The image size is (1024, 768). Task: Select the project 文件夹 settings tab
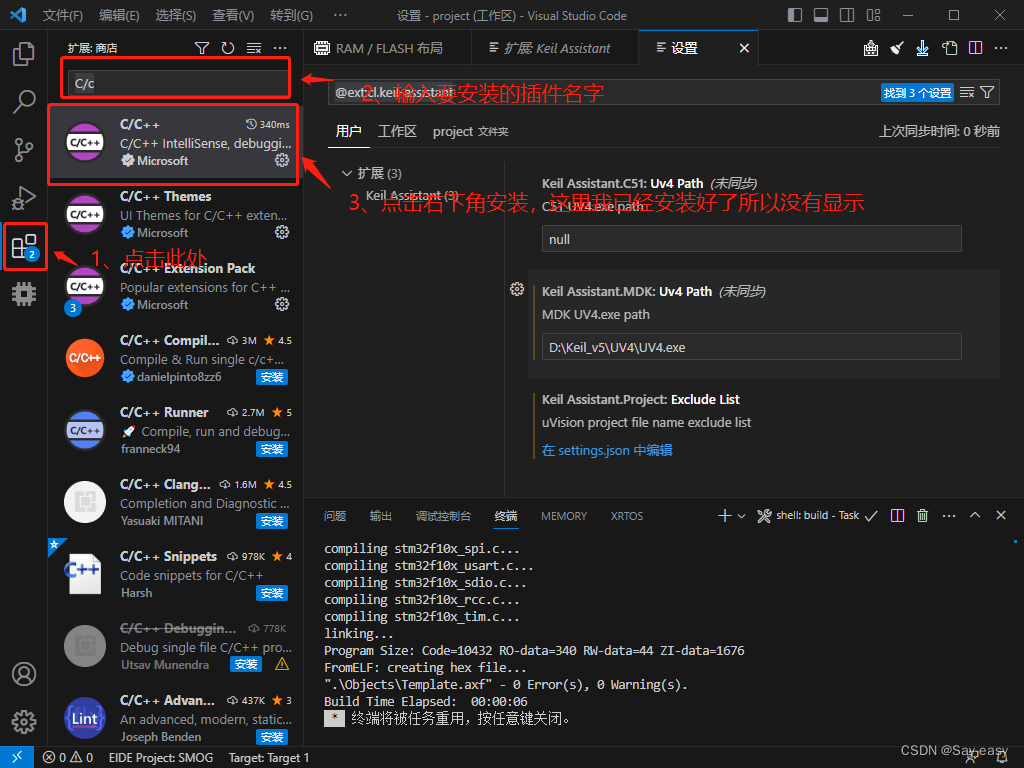tap(470, 131)
